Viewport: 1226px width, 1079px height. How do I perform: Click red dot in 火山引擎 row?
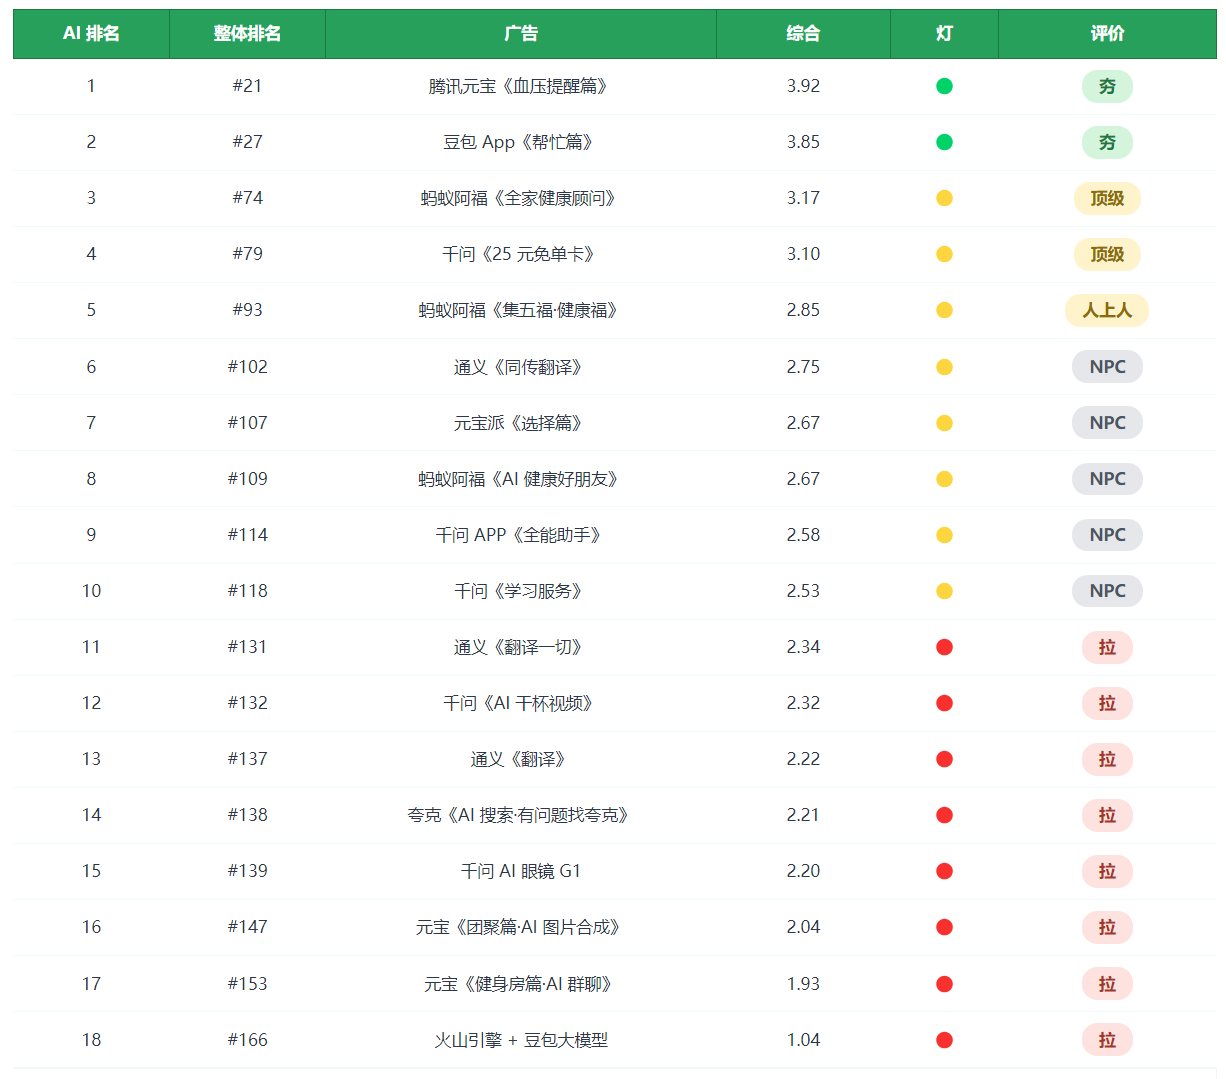[944, 1040]
